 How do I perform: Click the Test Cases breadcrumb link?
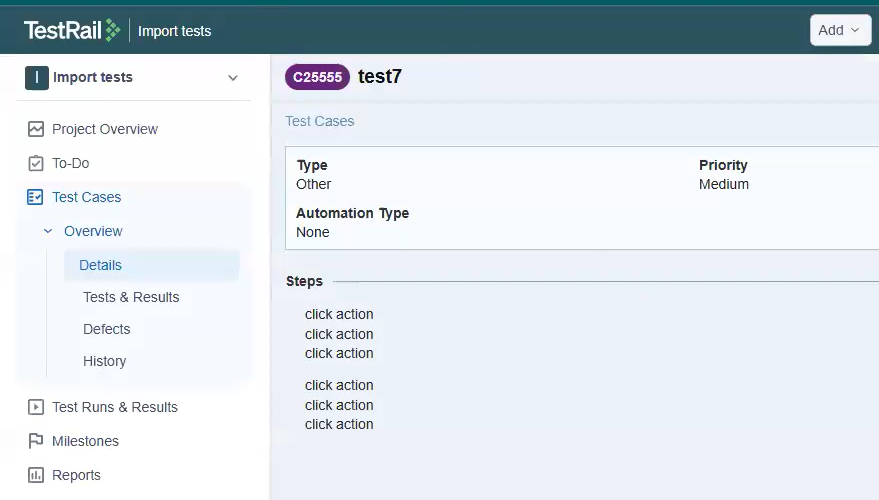320,121
